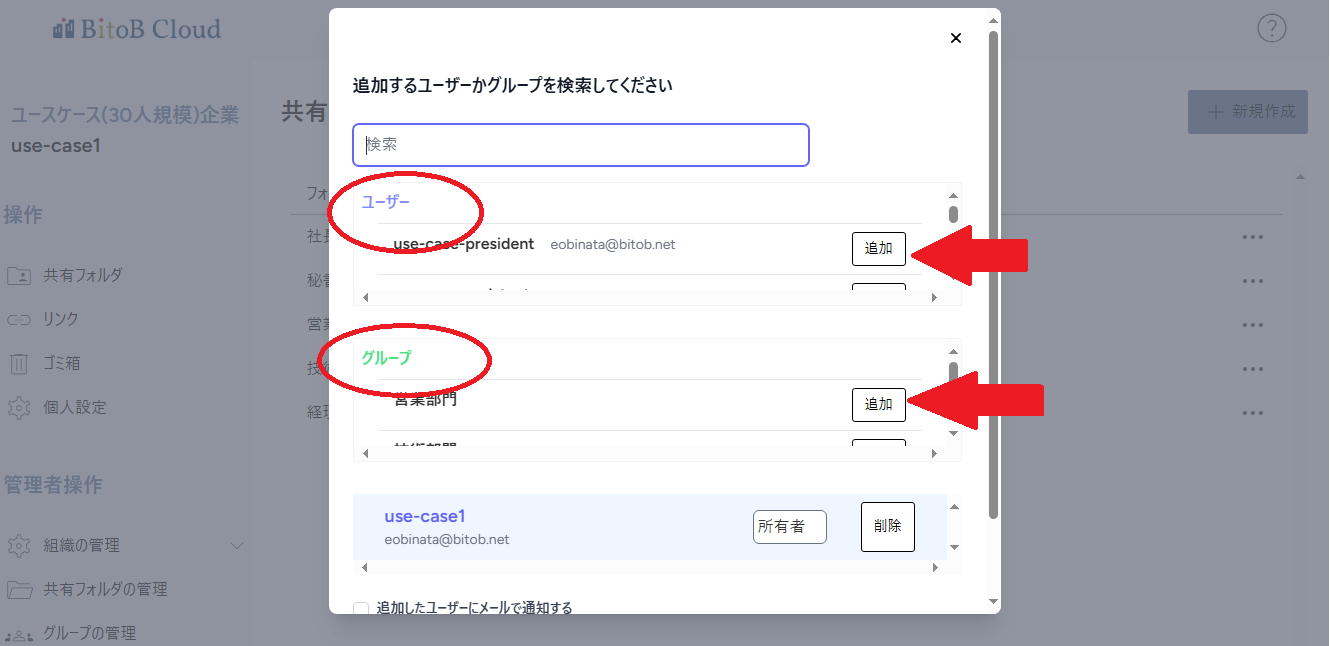Click the help question mark icon
1330x646 pixels.
pyautogui.click(x=1271, y=29)
